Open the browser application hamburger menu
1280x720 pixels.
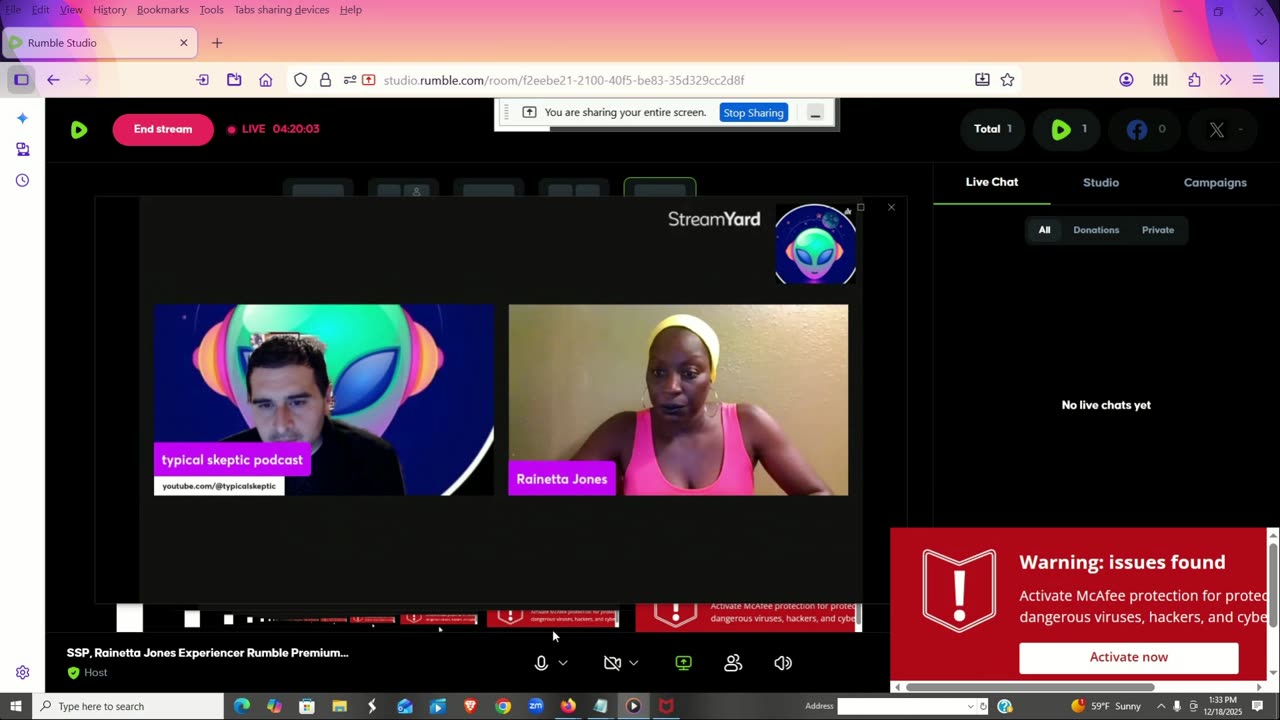1258,80
